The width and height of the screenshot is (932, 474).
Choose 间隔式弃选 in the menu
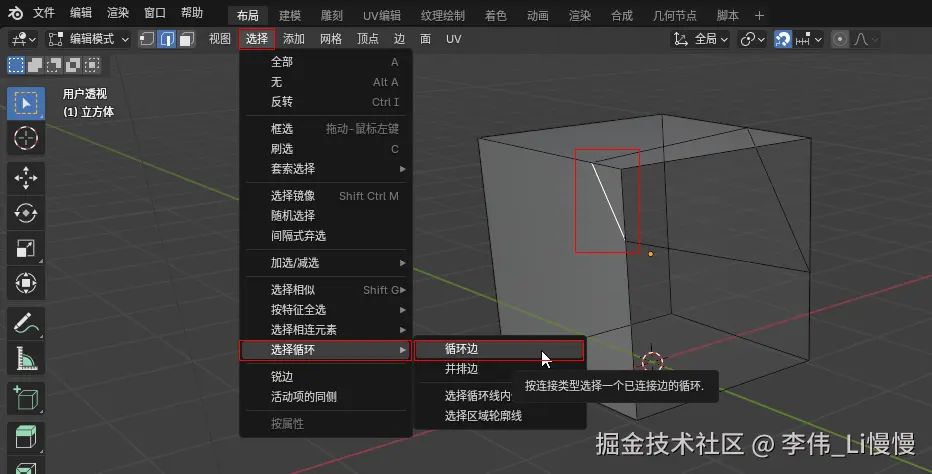pos(326,236)
